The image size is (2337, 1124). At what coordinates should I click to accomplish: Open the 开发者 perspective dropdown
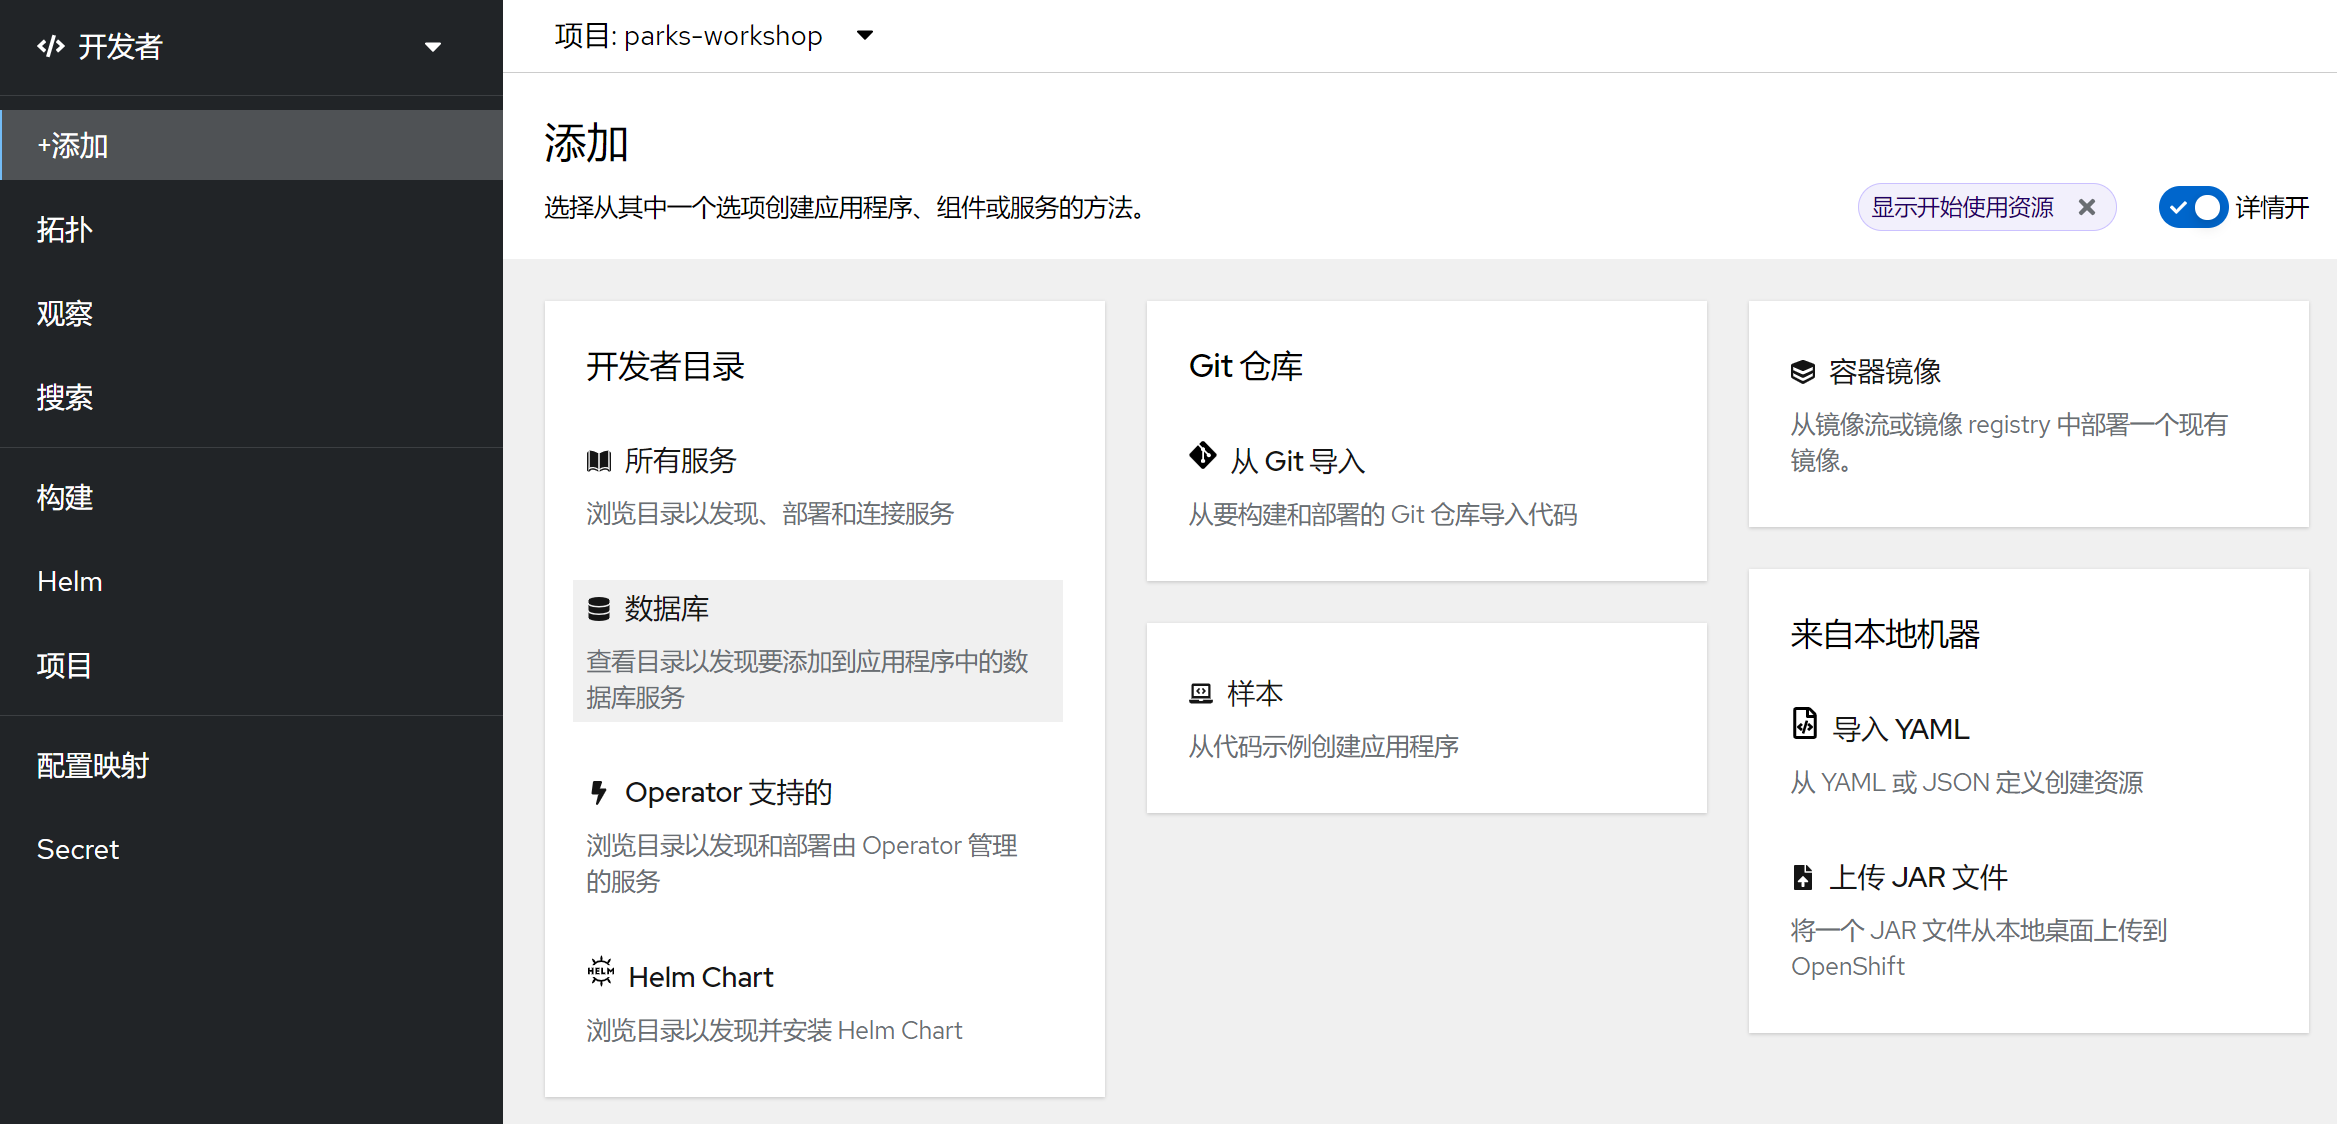click(x=433, y=46)
